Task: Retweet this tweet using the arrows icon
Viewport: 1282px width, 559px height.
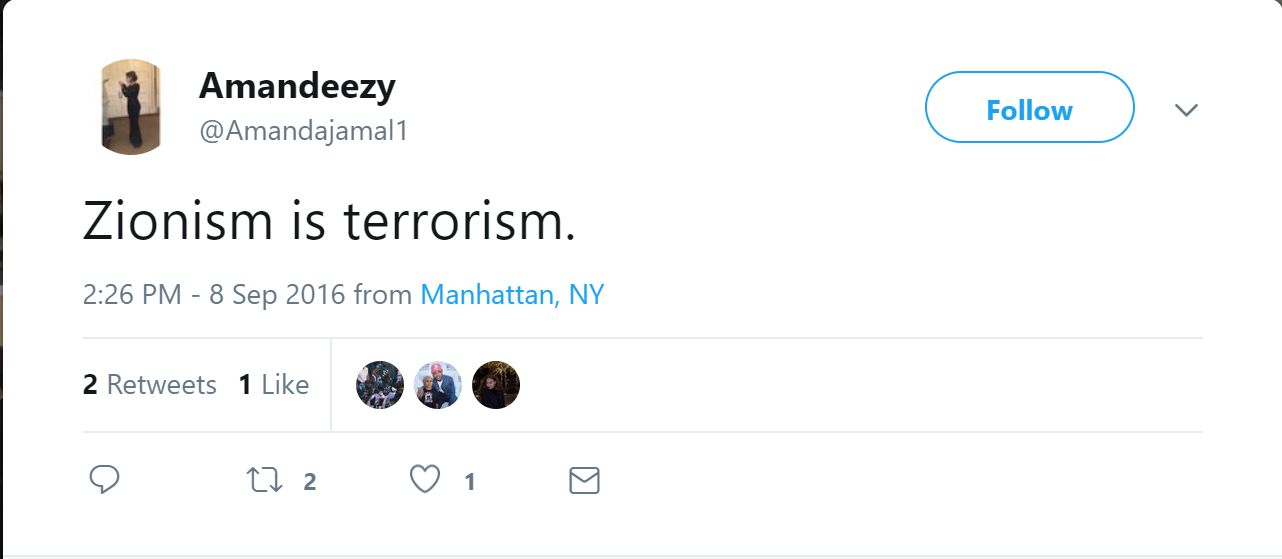Action: coord(264,481)
